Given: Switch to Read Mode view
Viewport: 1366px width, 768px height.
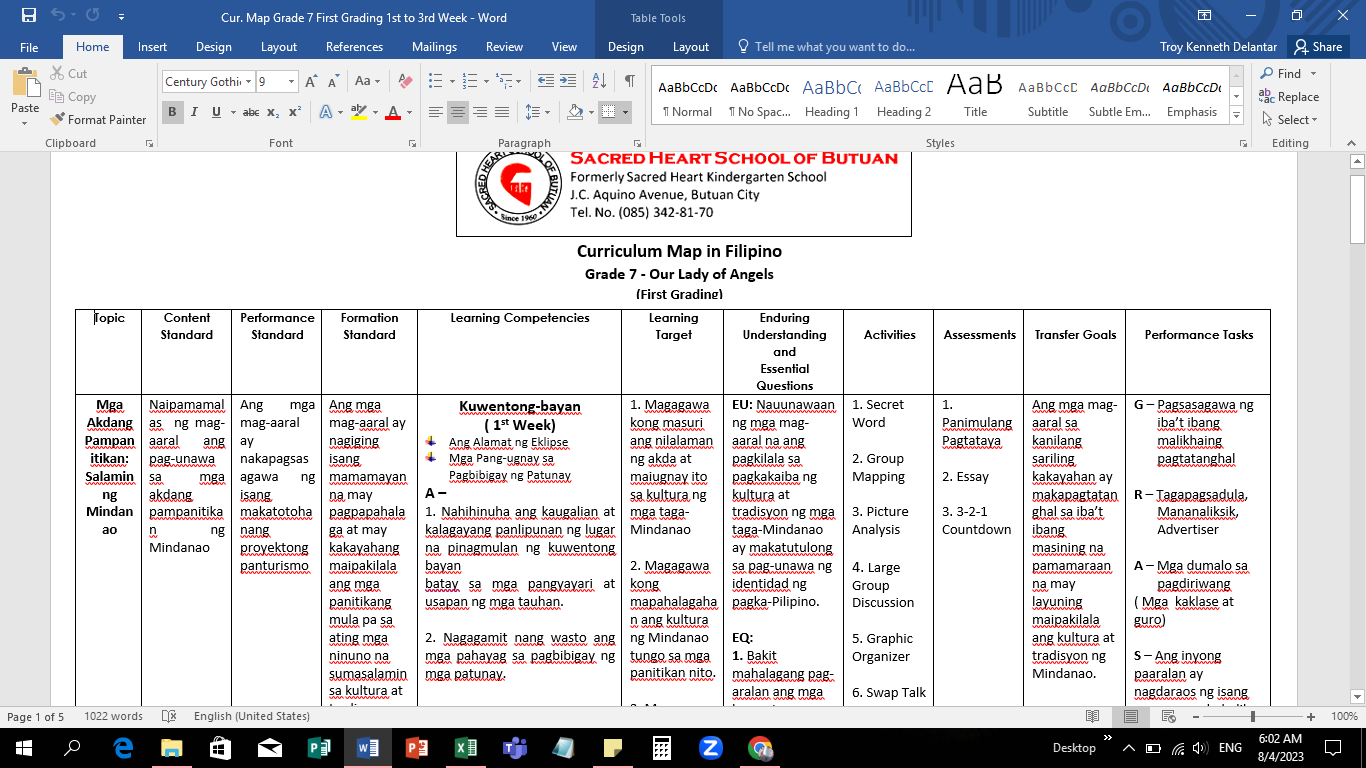Looking at the screenshot, I should tap(1093, 717).
